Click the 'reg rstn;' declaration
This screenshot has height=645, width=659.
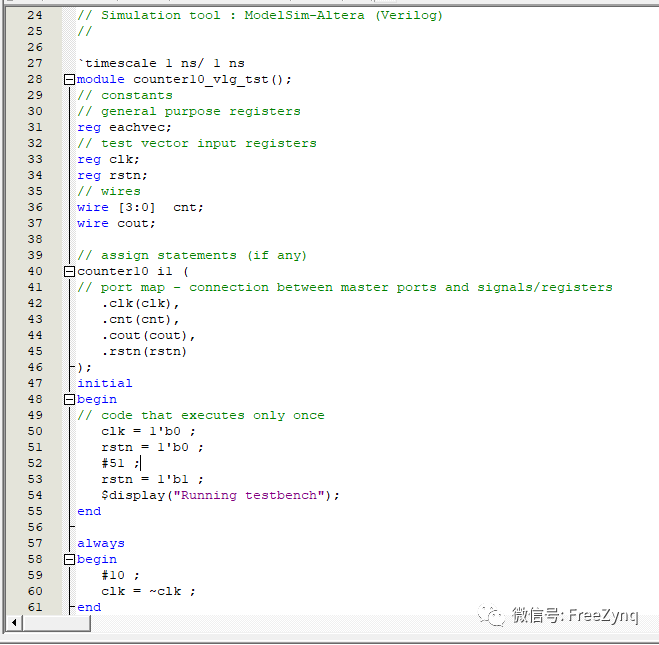tap(112, 176)
